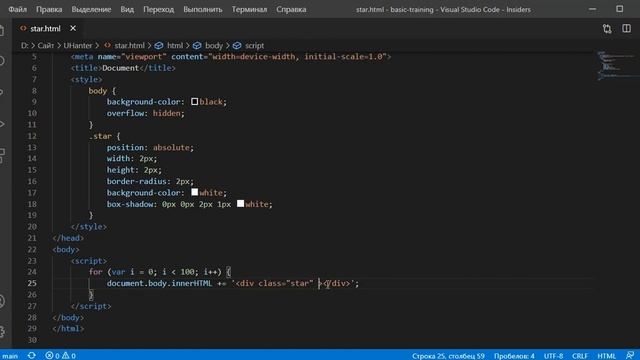Viewport: 640px width, 360px height.
Task: Click the '.star {' selector line
Action: tap(104, 136)
